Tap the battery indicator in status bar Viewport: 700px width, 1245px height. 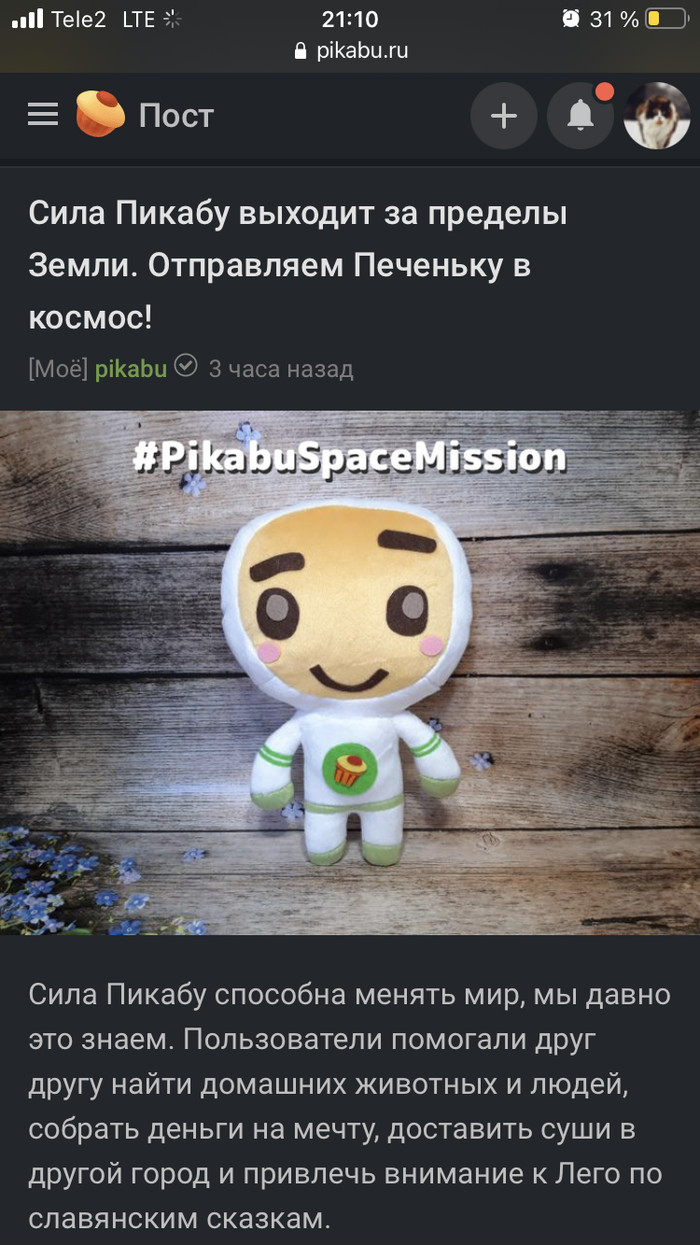coord(666,19)
